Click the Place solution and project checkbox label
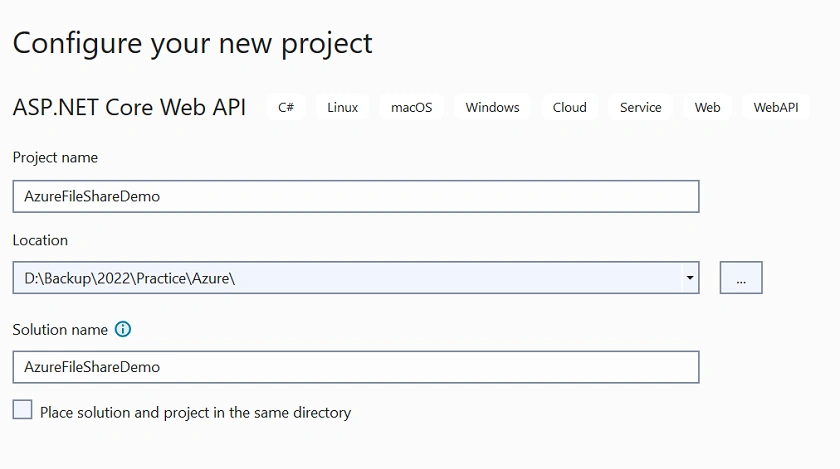 [x=196, y=413]
